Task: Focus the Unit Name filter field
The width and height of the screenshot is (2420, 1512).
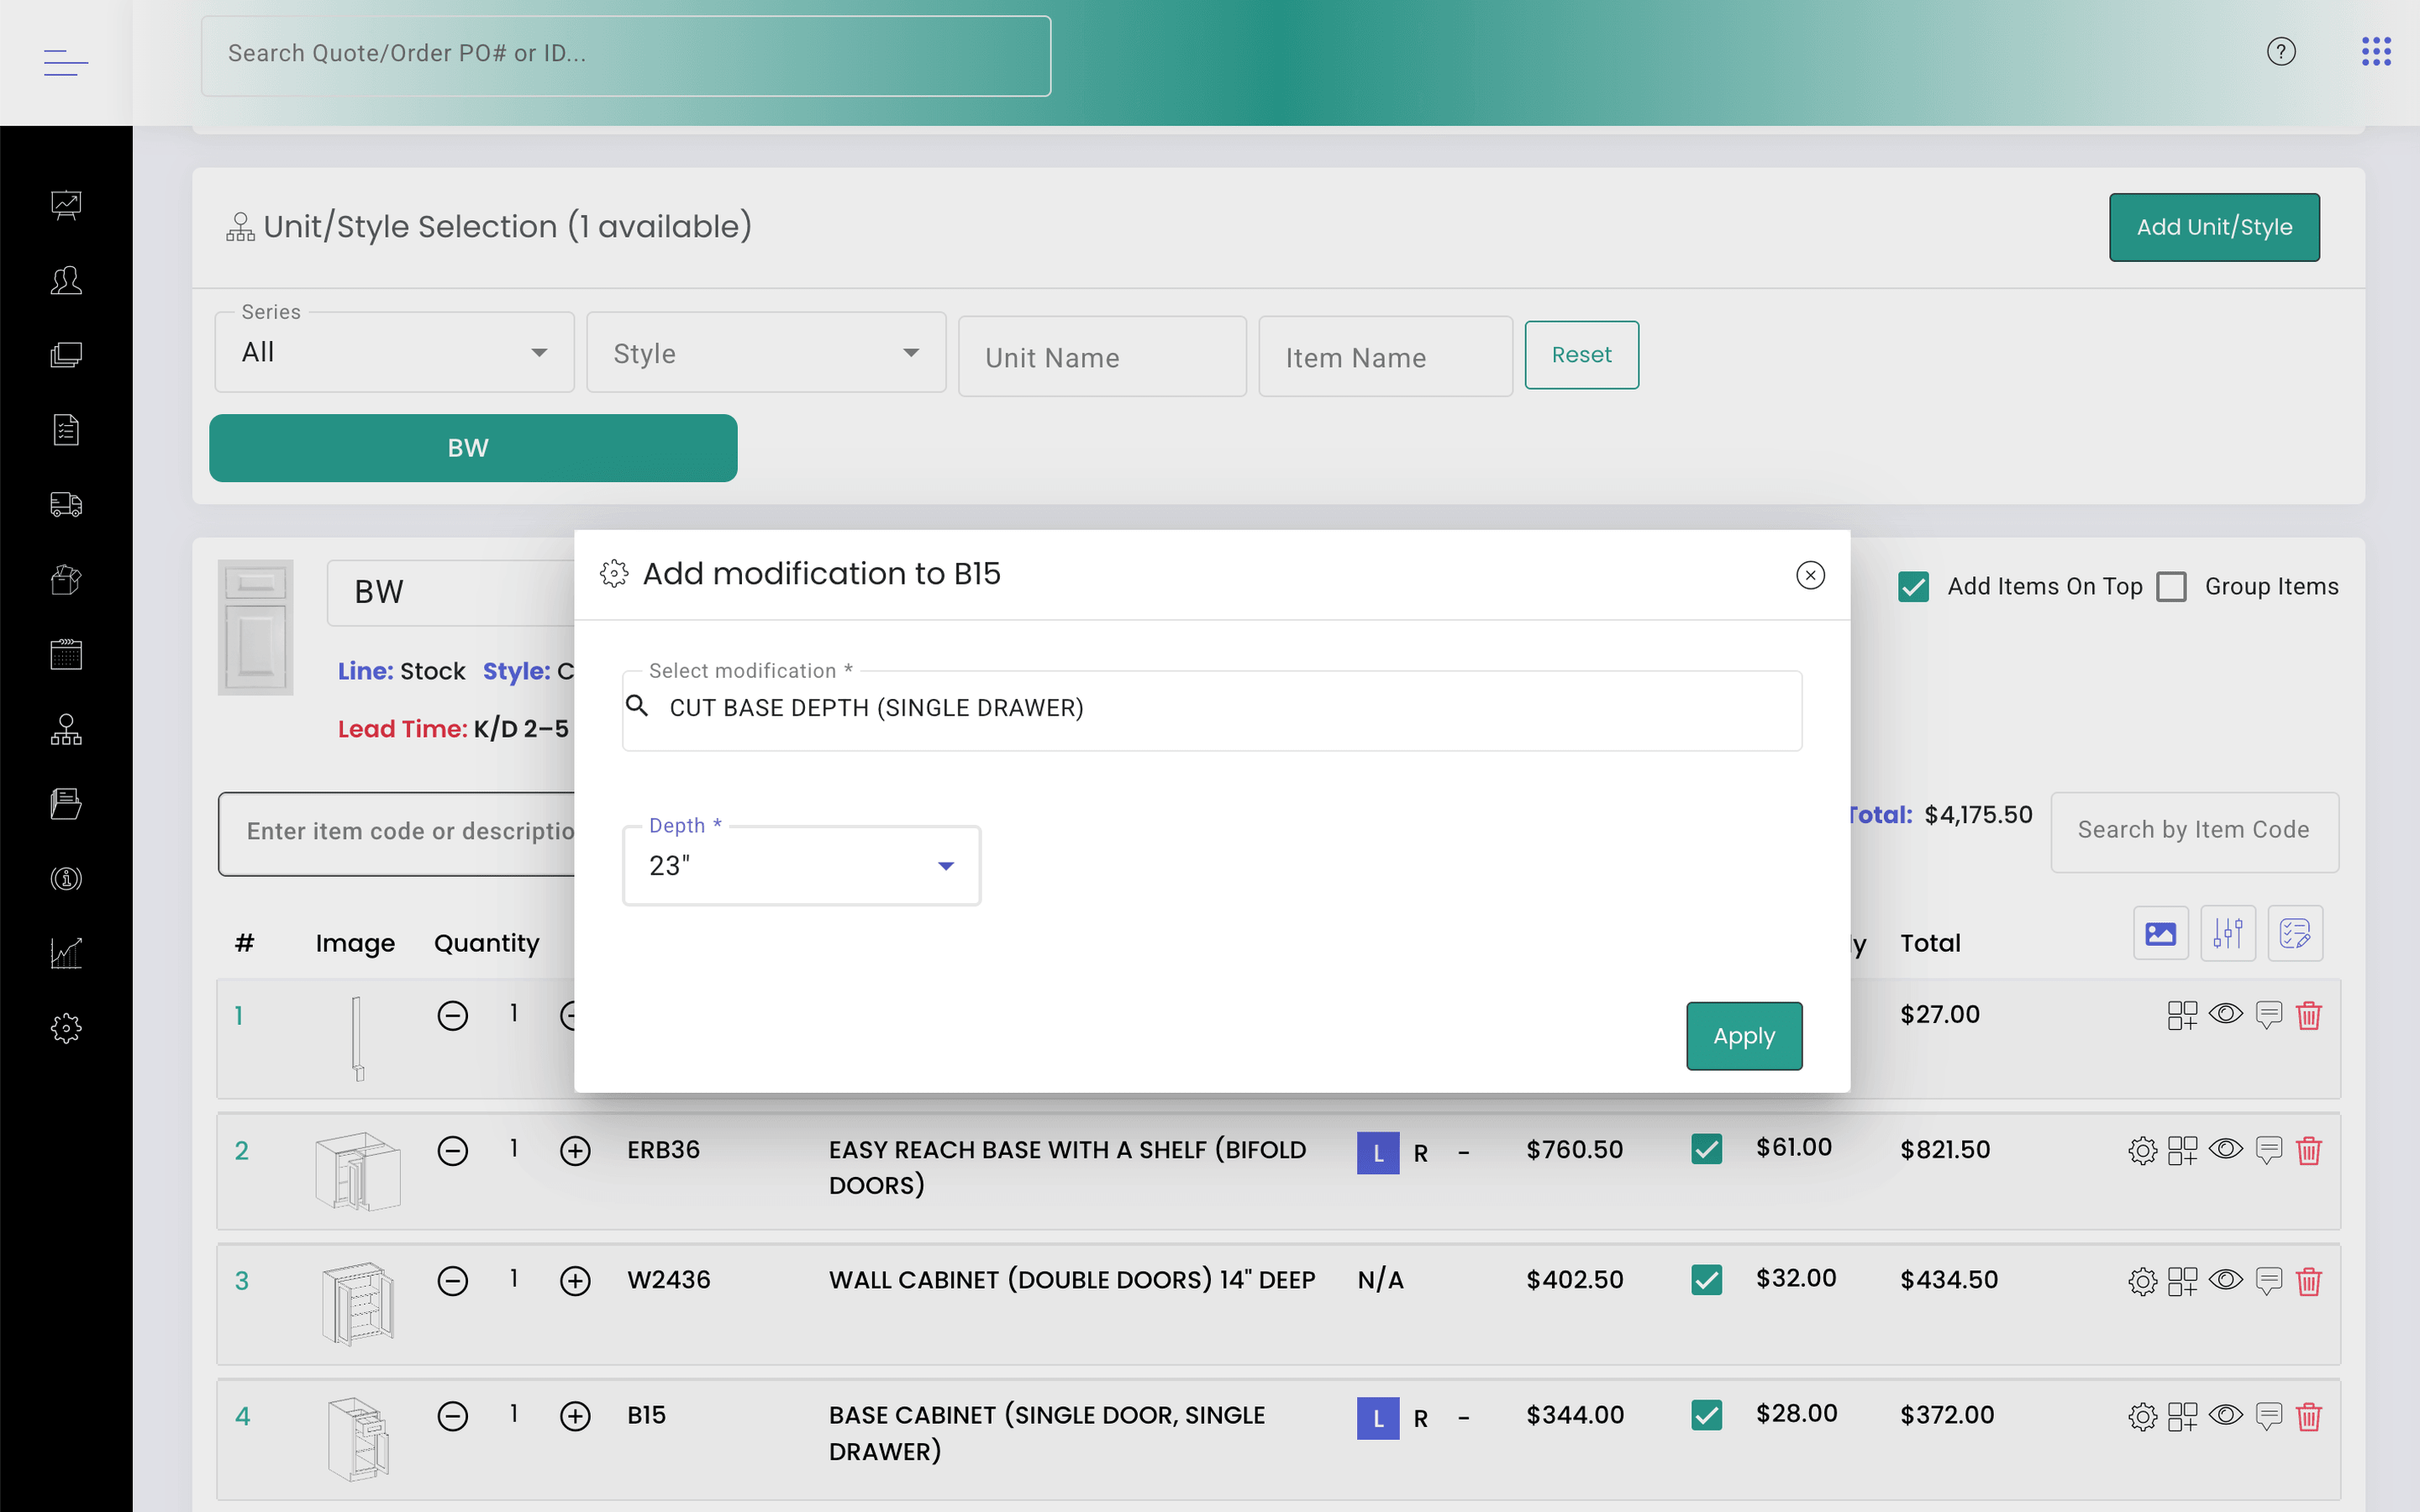Action: coord(1102,357)
